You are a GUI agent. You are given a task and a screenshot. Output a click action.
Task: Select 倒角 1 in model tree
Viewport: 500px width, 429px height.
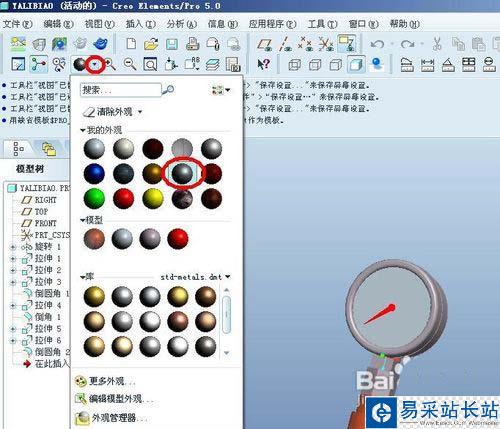coord(42,317)
